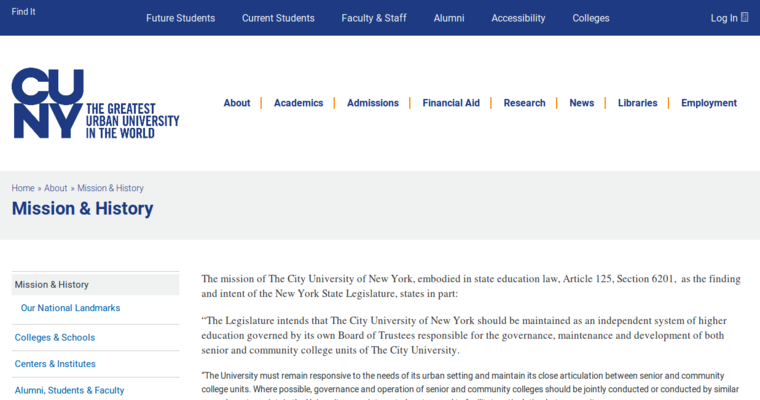
Task: Select Current Students in top bar
Action: pos(278,18)
